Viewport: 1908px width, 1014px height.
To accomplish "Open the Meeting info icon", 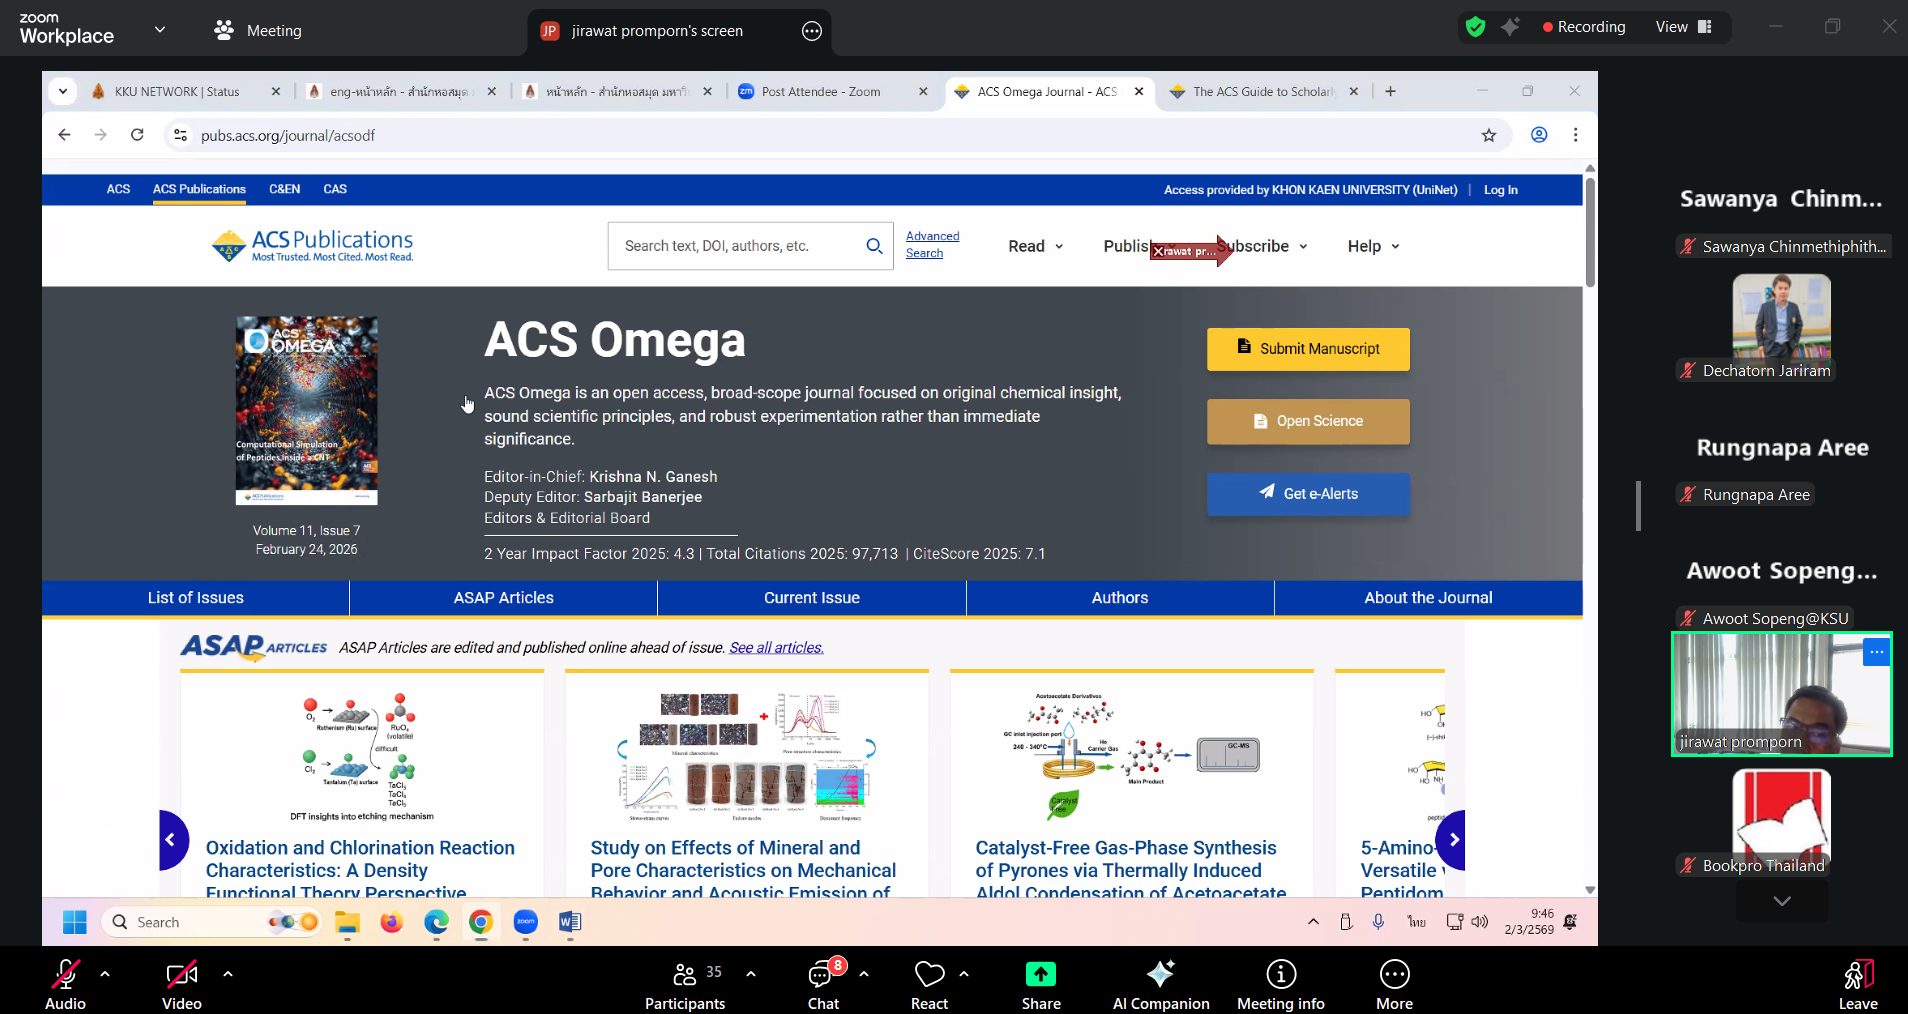I will pyautogui.click(x=1280, y=974).
